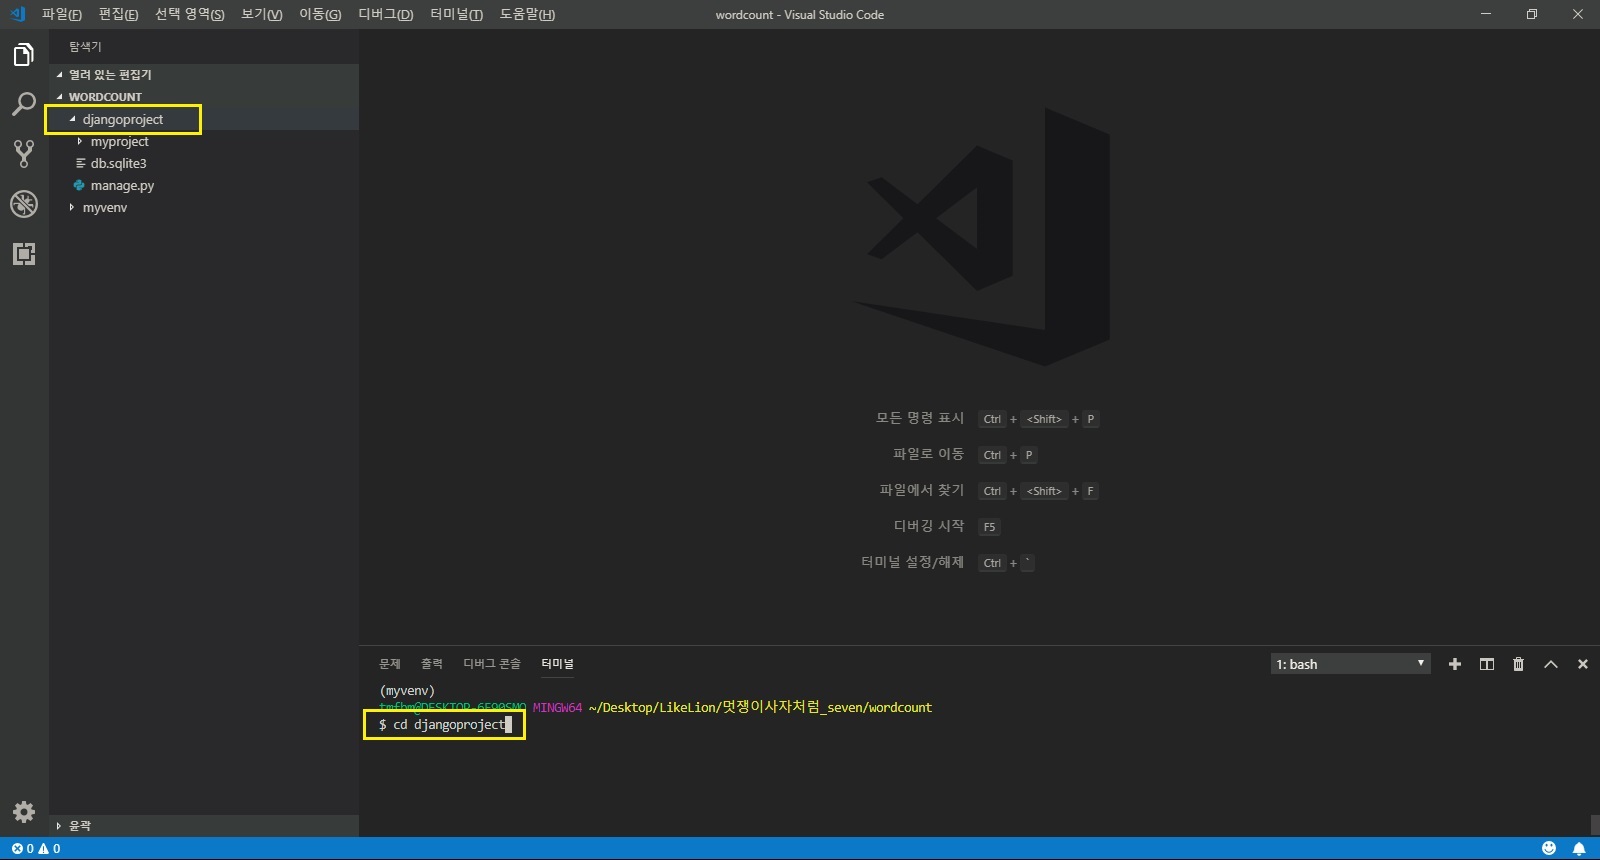Open the 보기(V) menu
Screen dimensions: 1600x860
262,14
